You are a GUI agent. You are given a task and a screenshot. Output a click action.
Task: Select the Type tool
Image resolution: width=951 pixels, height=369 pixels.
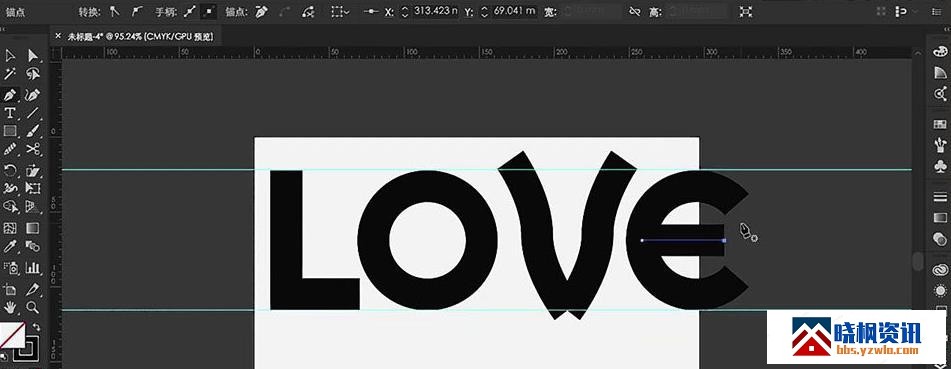[x=10, y=113]
